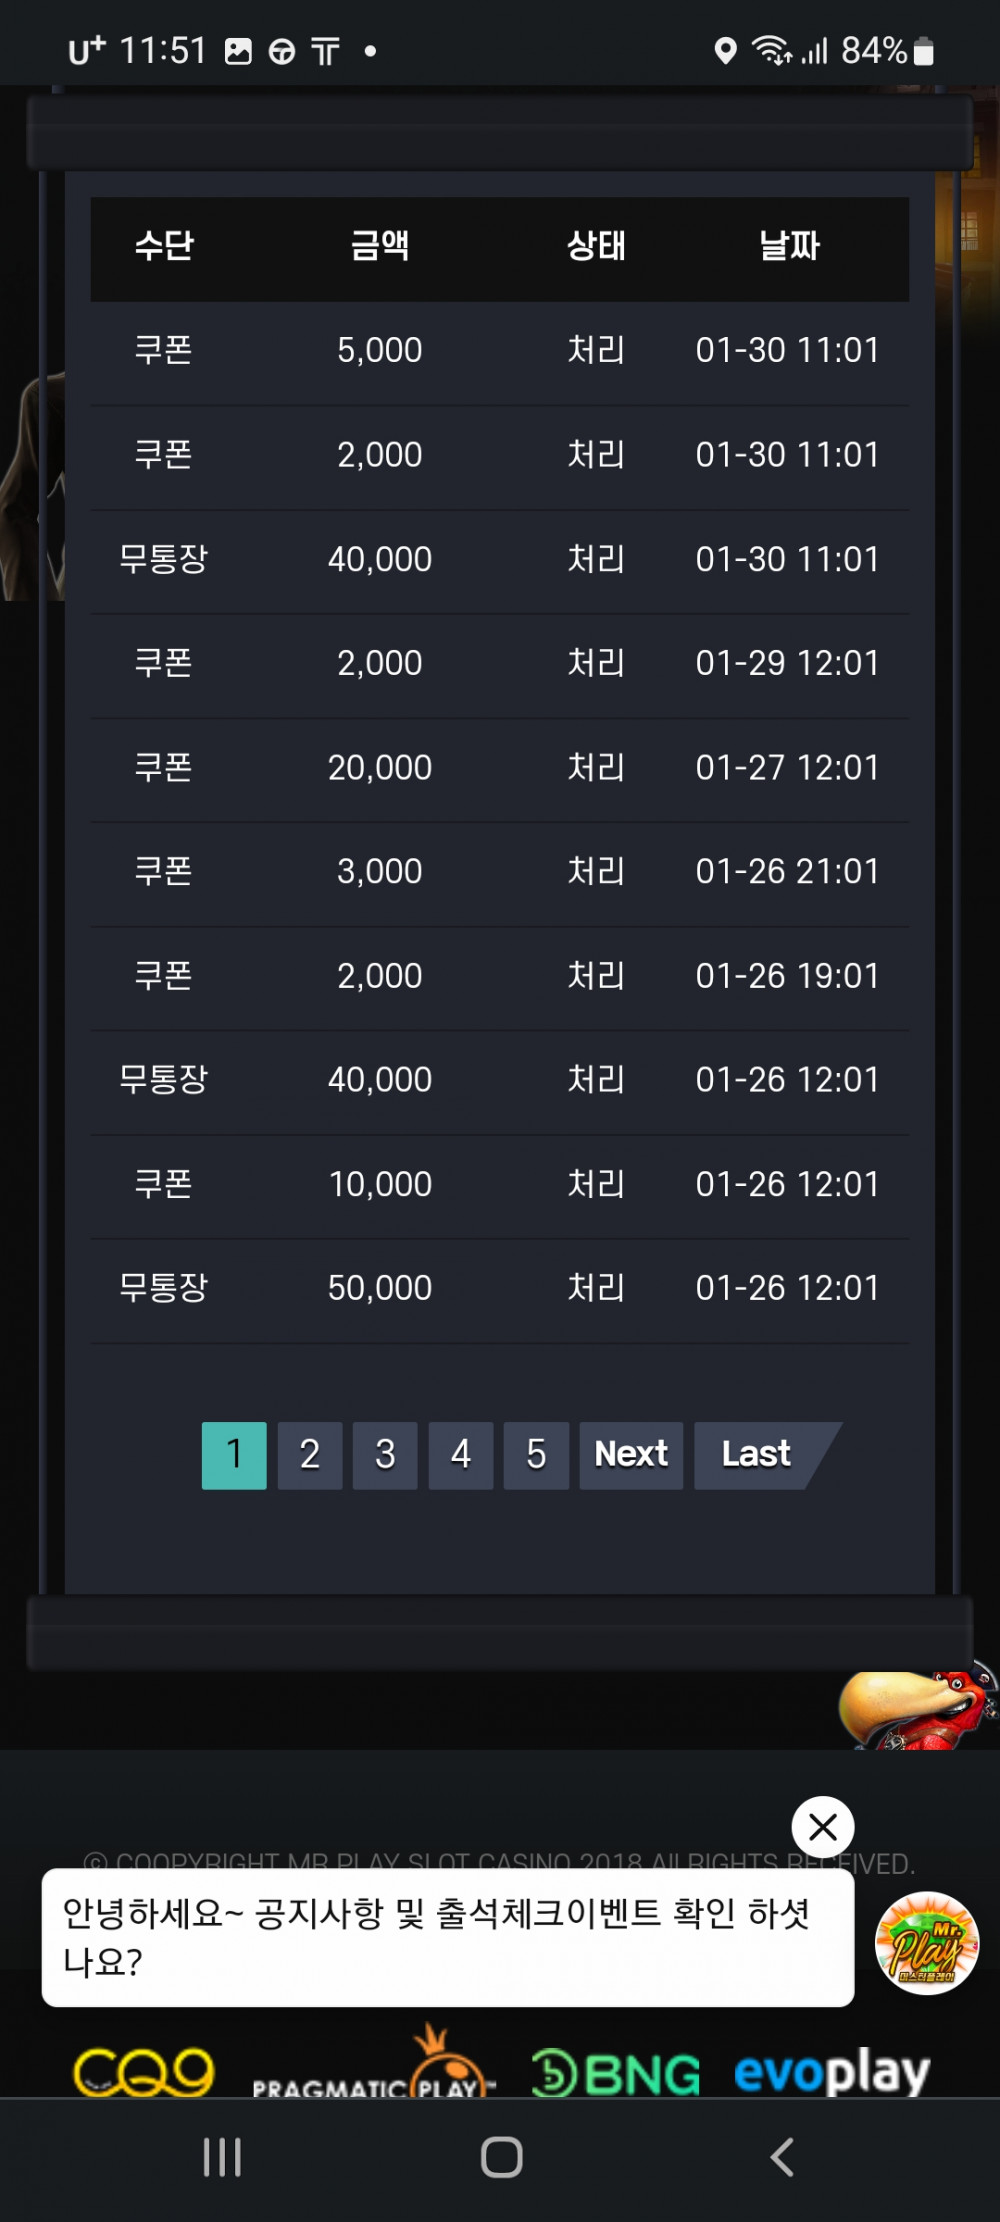Jump to the Last page
1000x2222 pixels.
coord(760,1455)
